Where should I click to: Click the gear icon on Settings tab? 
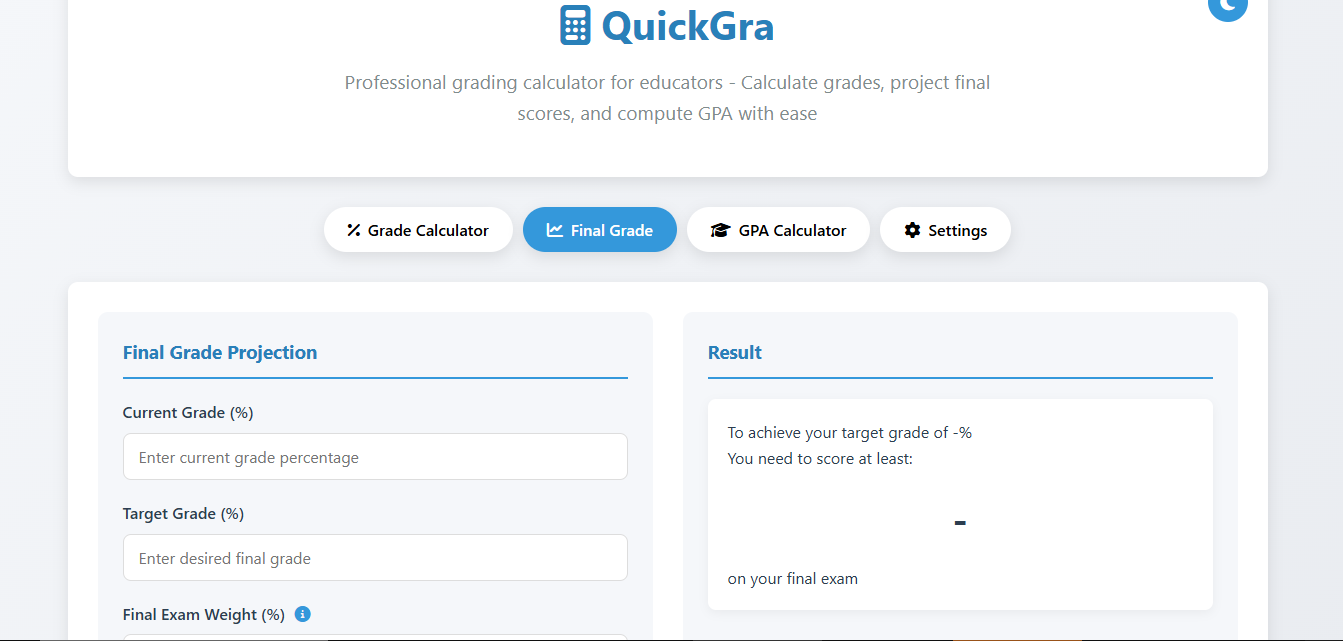click(x=912, y=230)
